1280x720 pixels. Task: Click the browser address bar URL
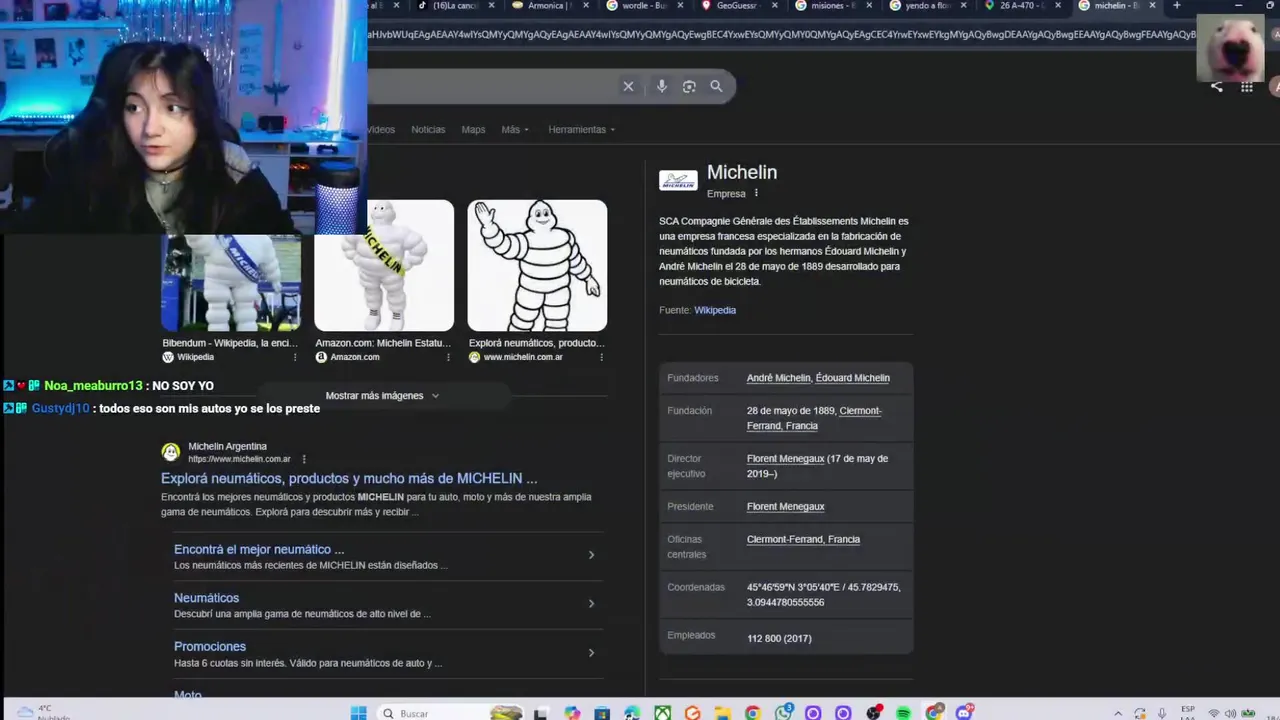(780, 34)
